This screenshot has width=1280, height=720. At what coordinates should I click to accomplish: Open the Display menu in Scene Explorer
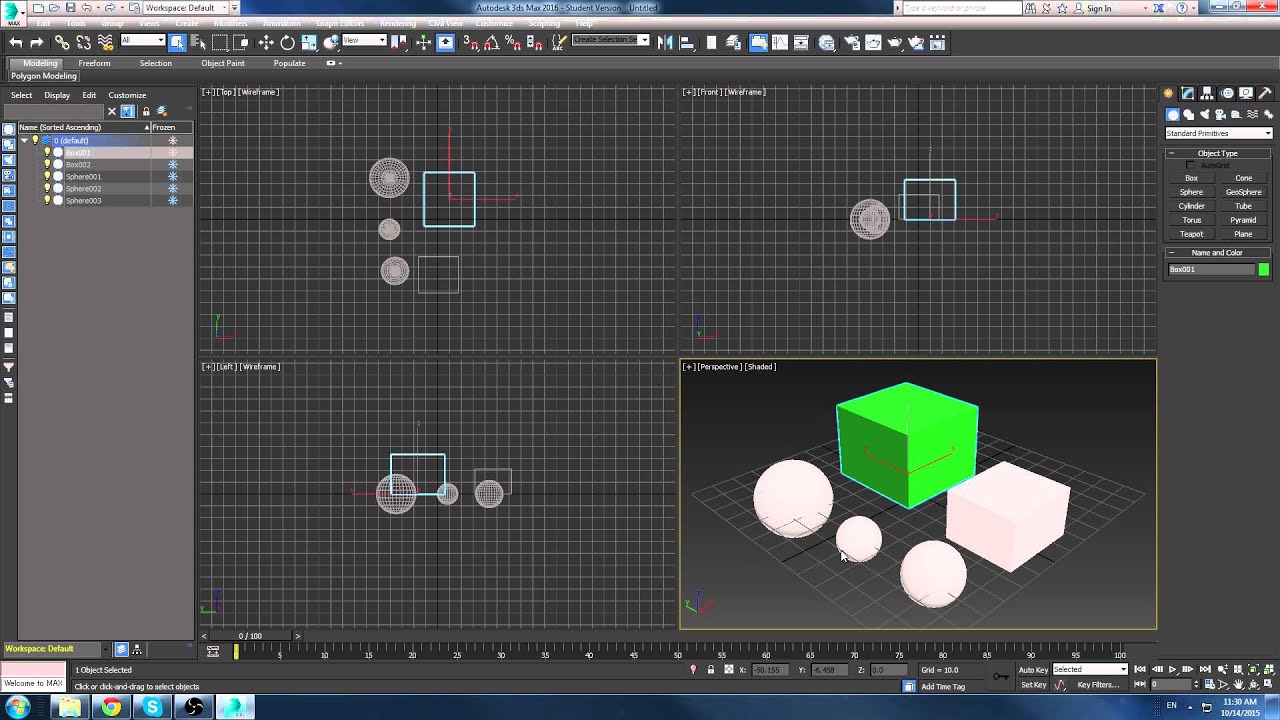(x=57, y=95)
